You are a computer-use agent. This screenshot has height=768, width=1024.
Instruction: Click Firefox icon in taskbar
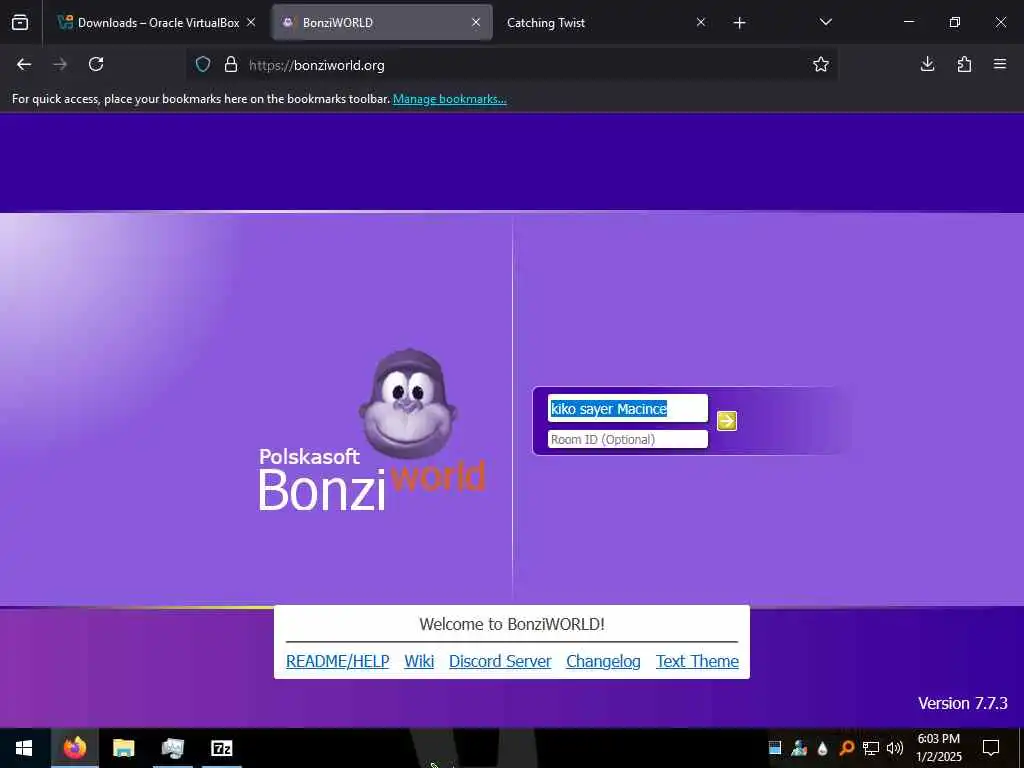[74, 748]
